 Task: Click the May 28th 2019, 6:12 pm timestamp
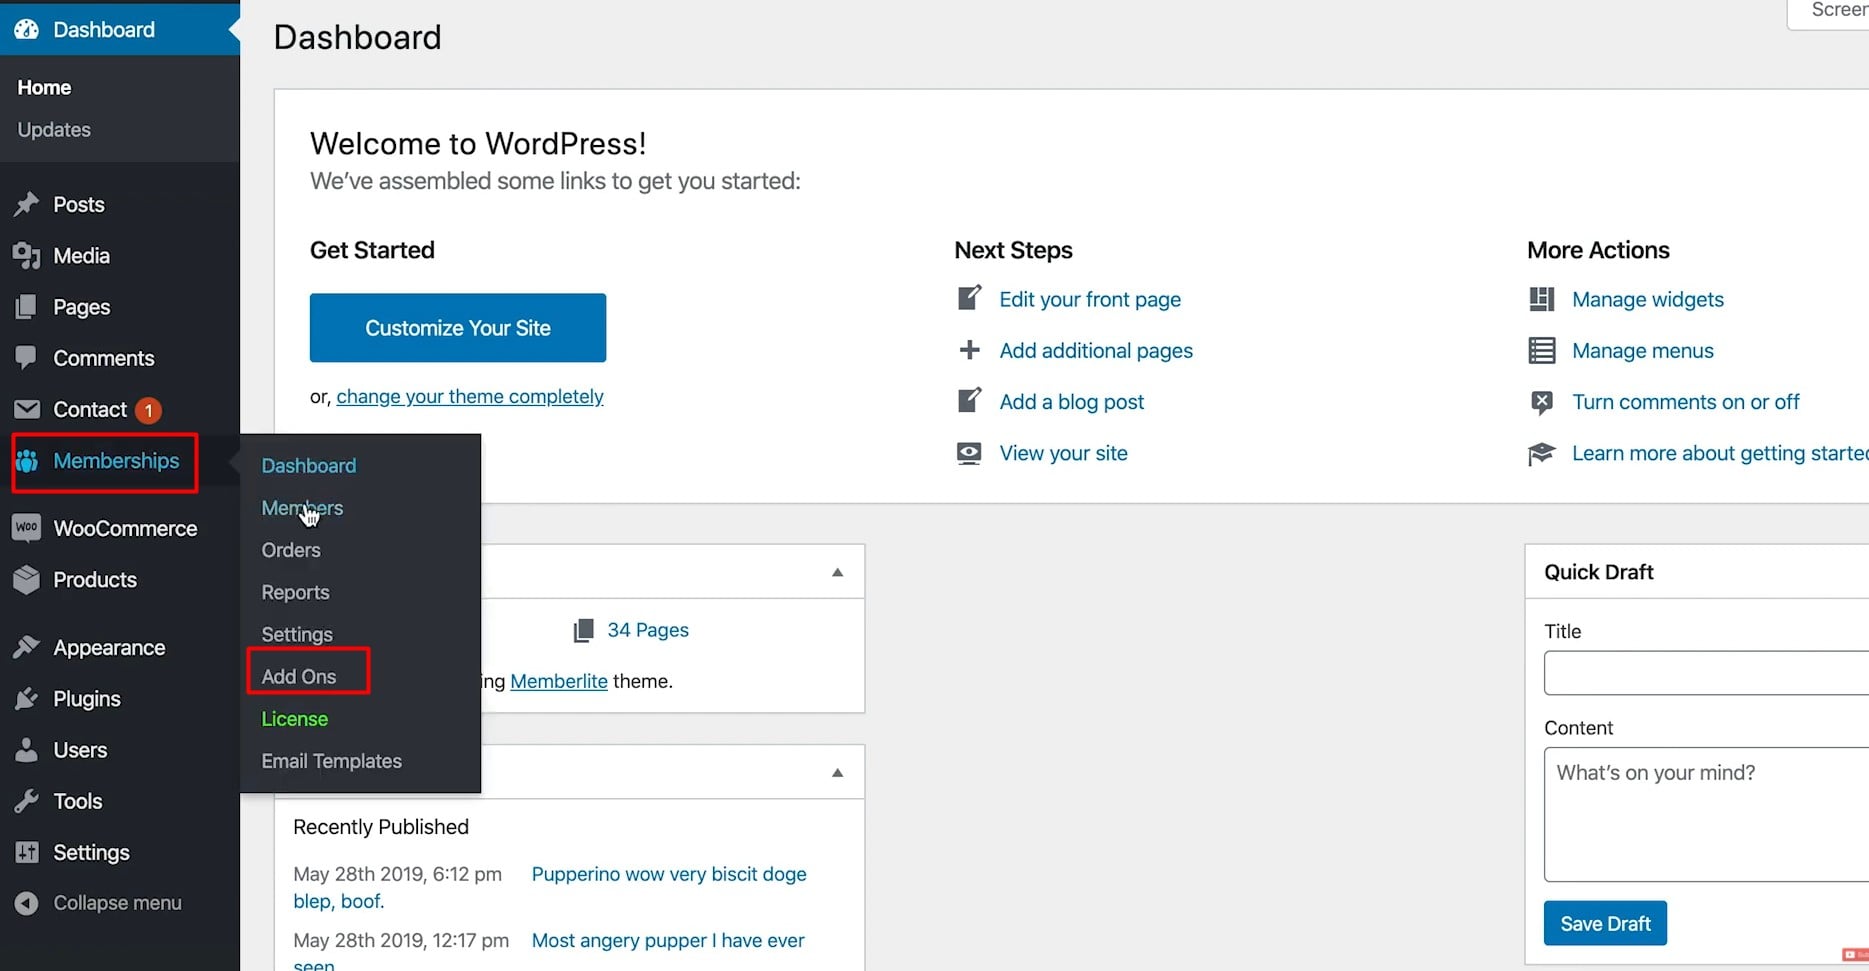(x=397, y=874)
